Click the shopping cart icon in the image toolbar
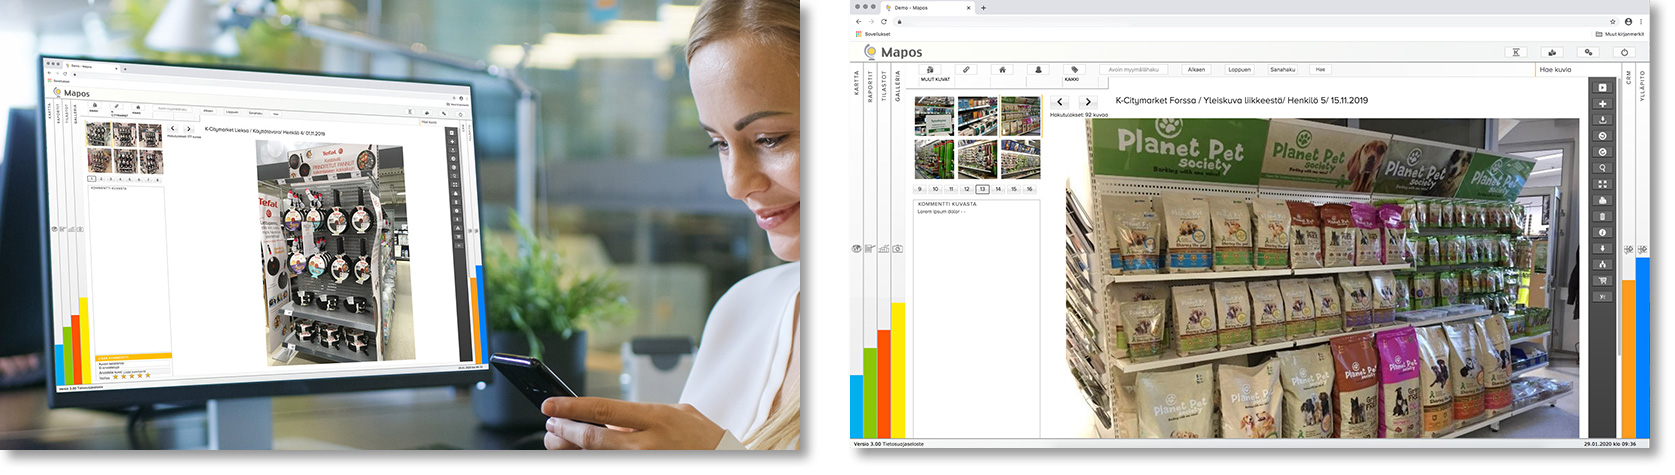The image size is (1675, 475). (1603, 281)
